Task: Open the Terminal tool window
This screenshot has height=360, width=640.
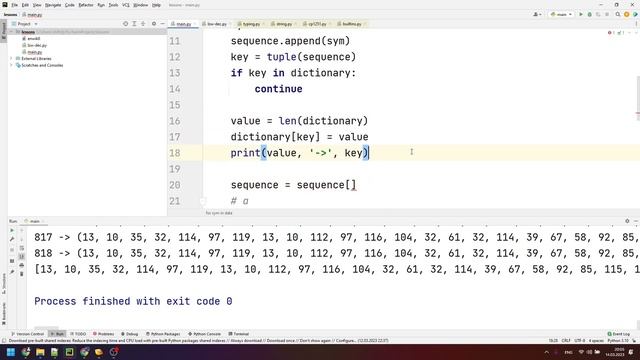Action: pos(239,334)
